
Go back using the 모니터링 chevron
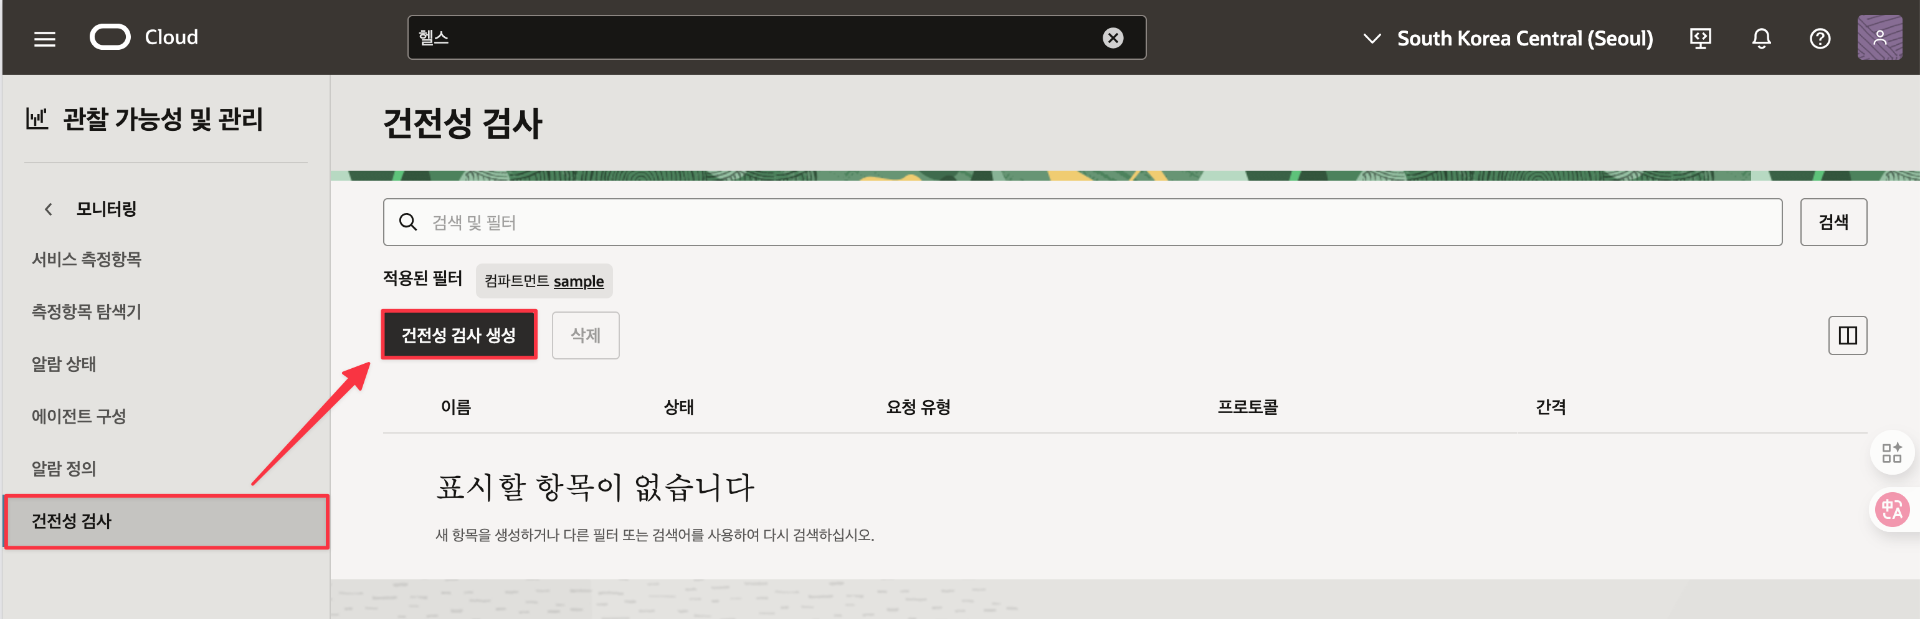pyautogui.click(x=48, y=209)
